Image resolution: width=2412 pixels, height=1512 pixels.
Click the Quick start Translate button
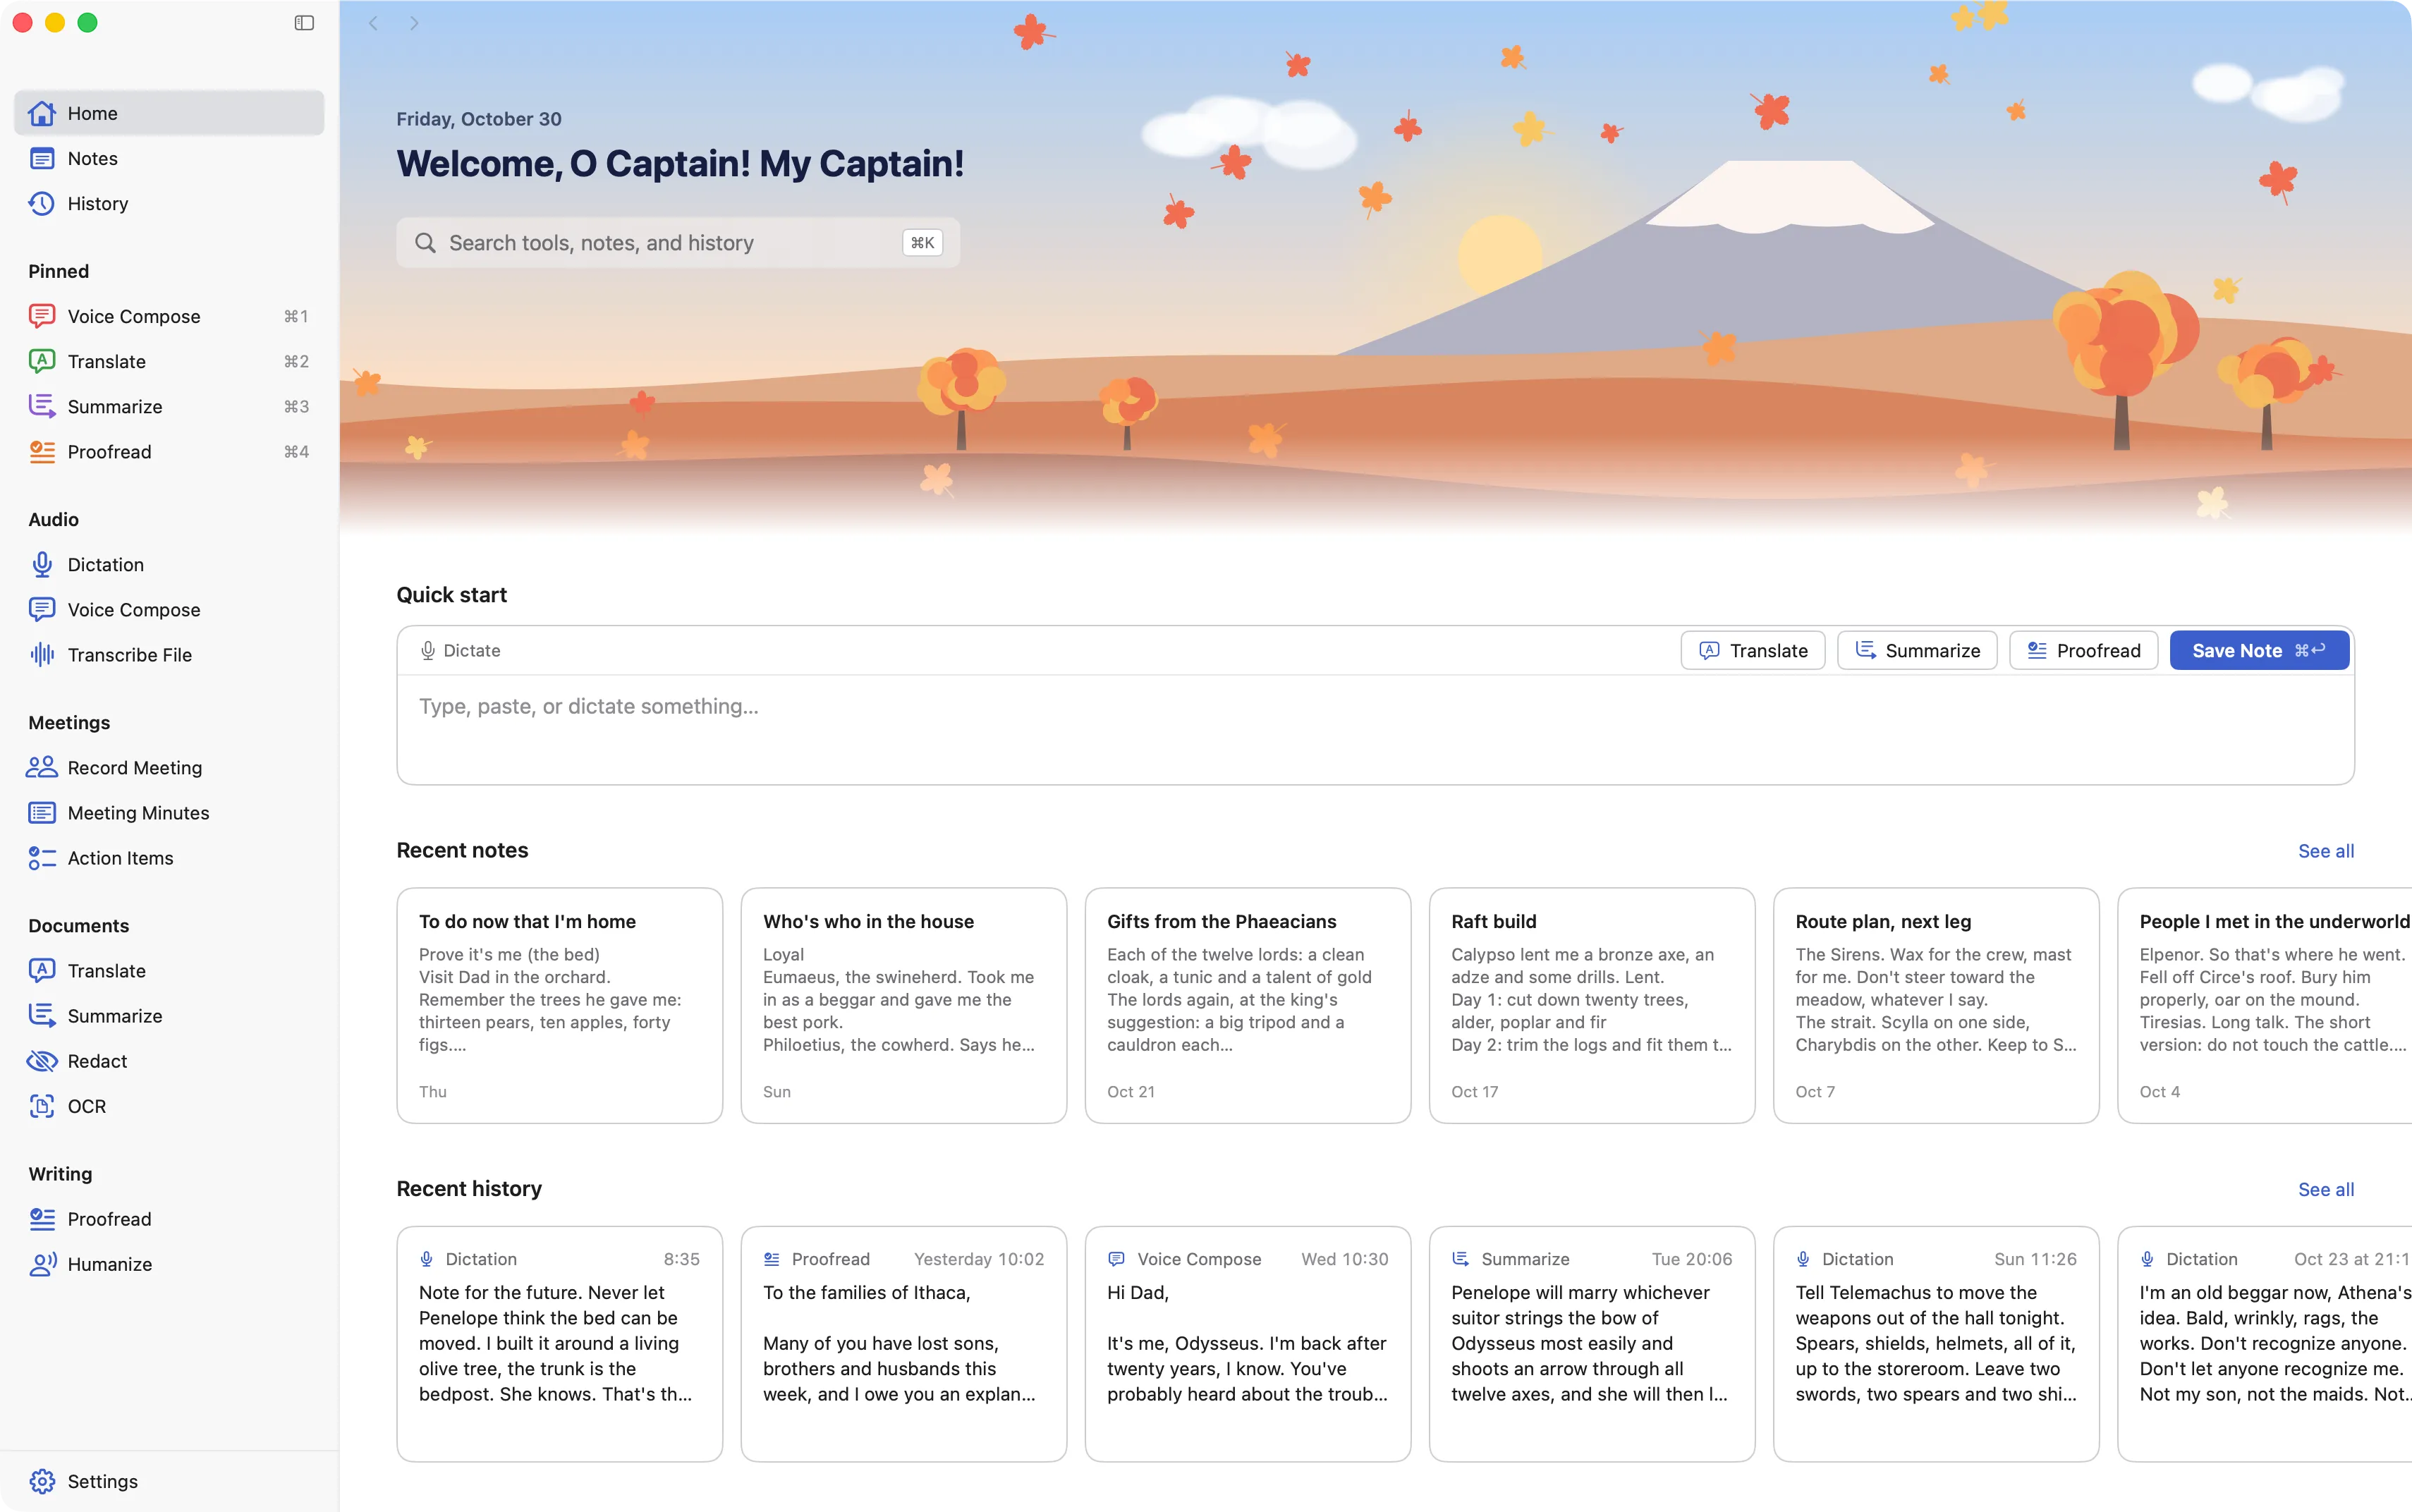[x=1752, y=650]
